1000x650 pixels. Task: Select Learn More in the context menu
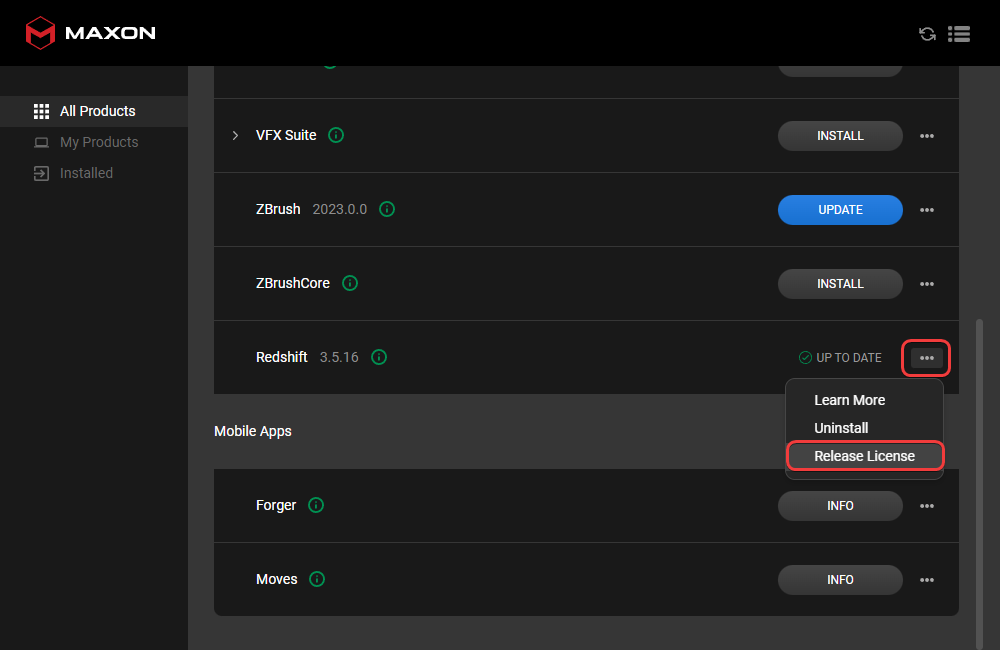tap(849, 400)
